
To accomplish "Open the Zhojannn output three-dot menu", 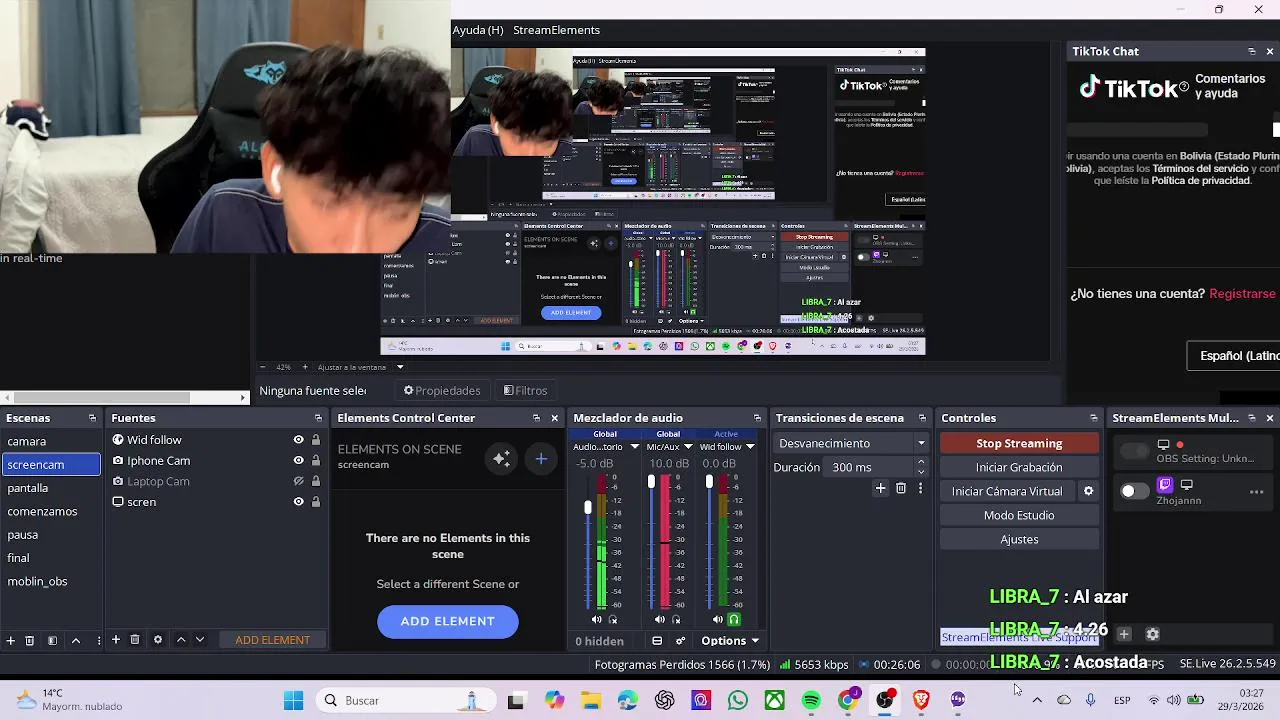I will (1257, 491).
